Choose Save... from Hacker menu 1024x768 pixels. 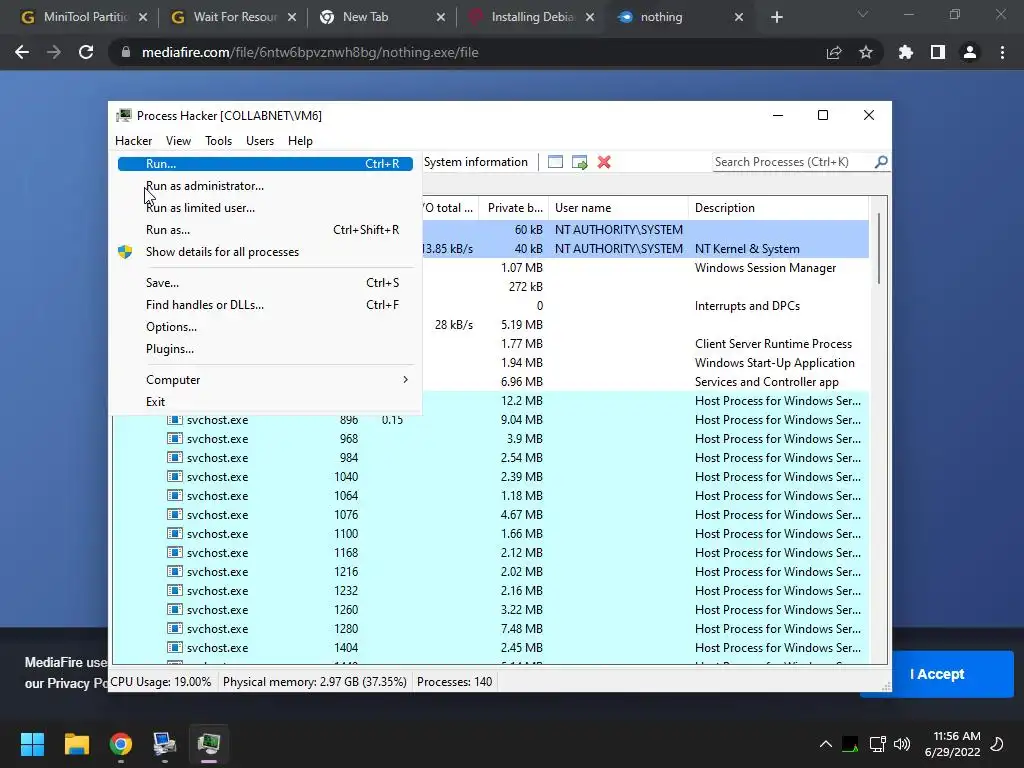coord(265,283)
